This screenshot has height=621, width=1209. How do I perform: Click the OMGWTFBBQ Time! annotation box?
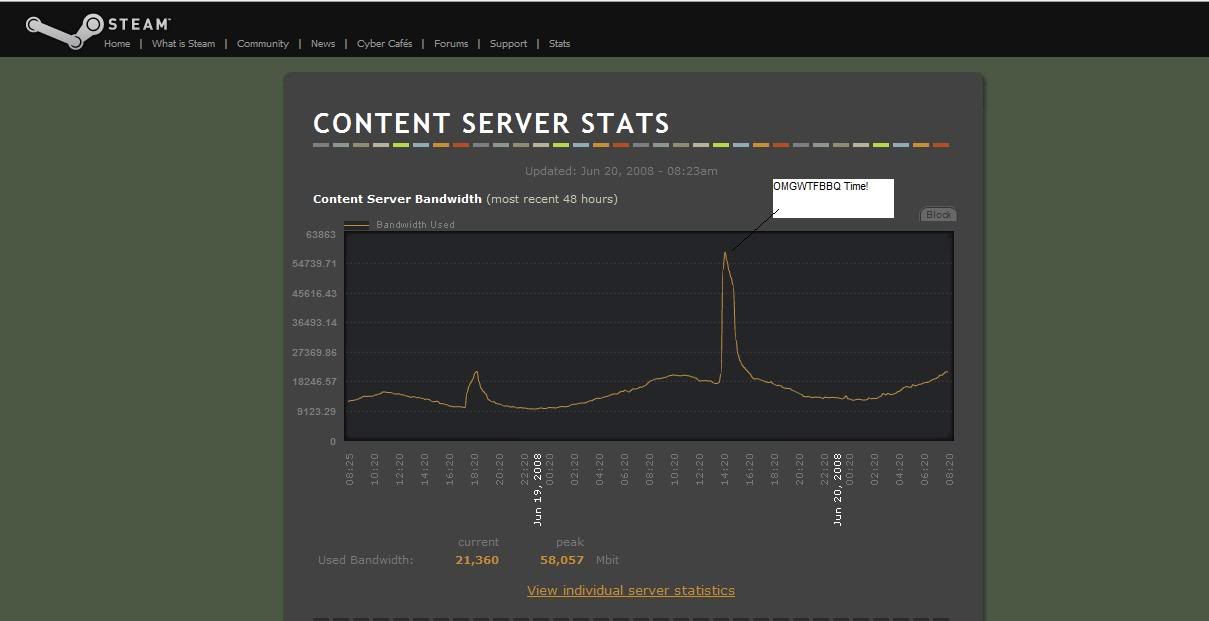832,198
